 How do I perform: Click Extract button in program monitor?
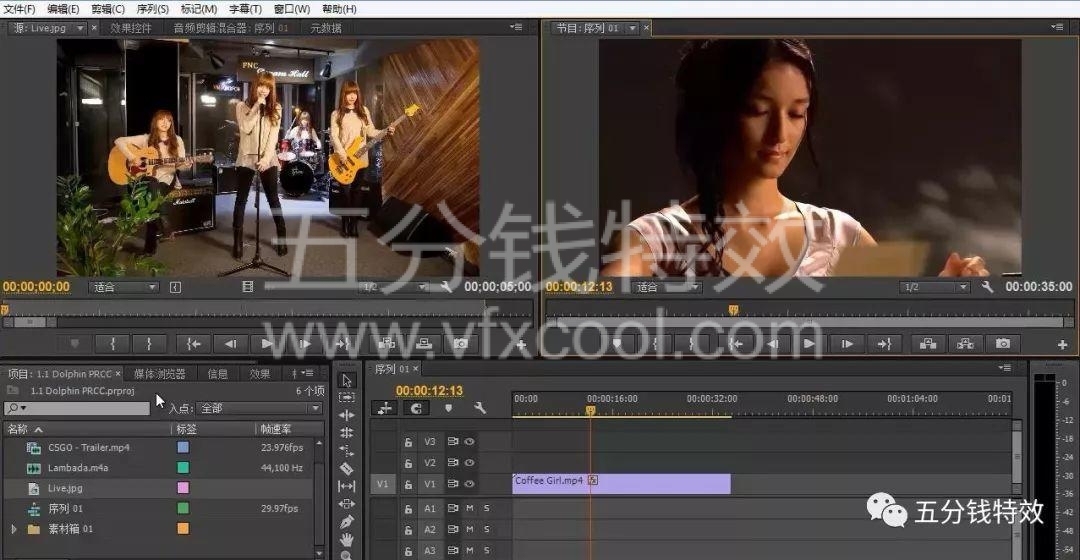(965, 343)
